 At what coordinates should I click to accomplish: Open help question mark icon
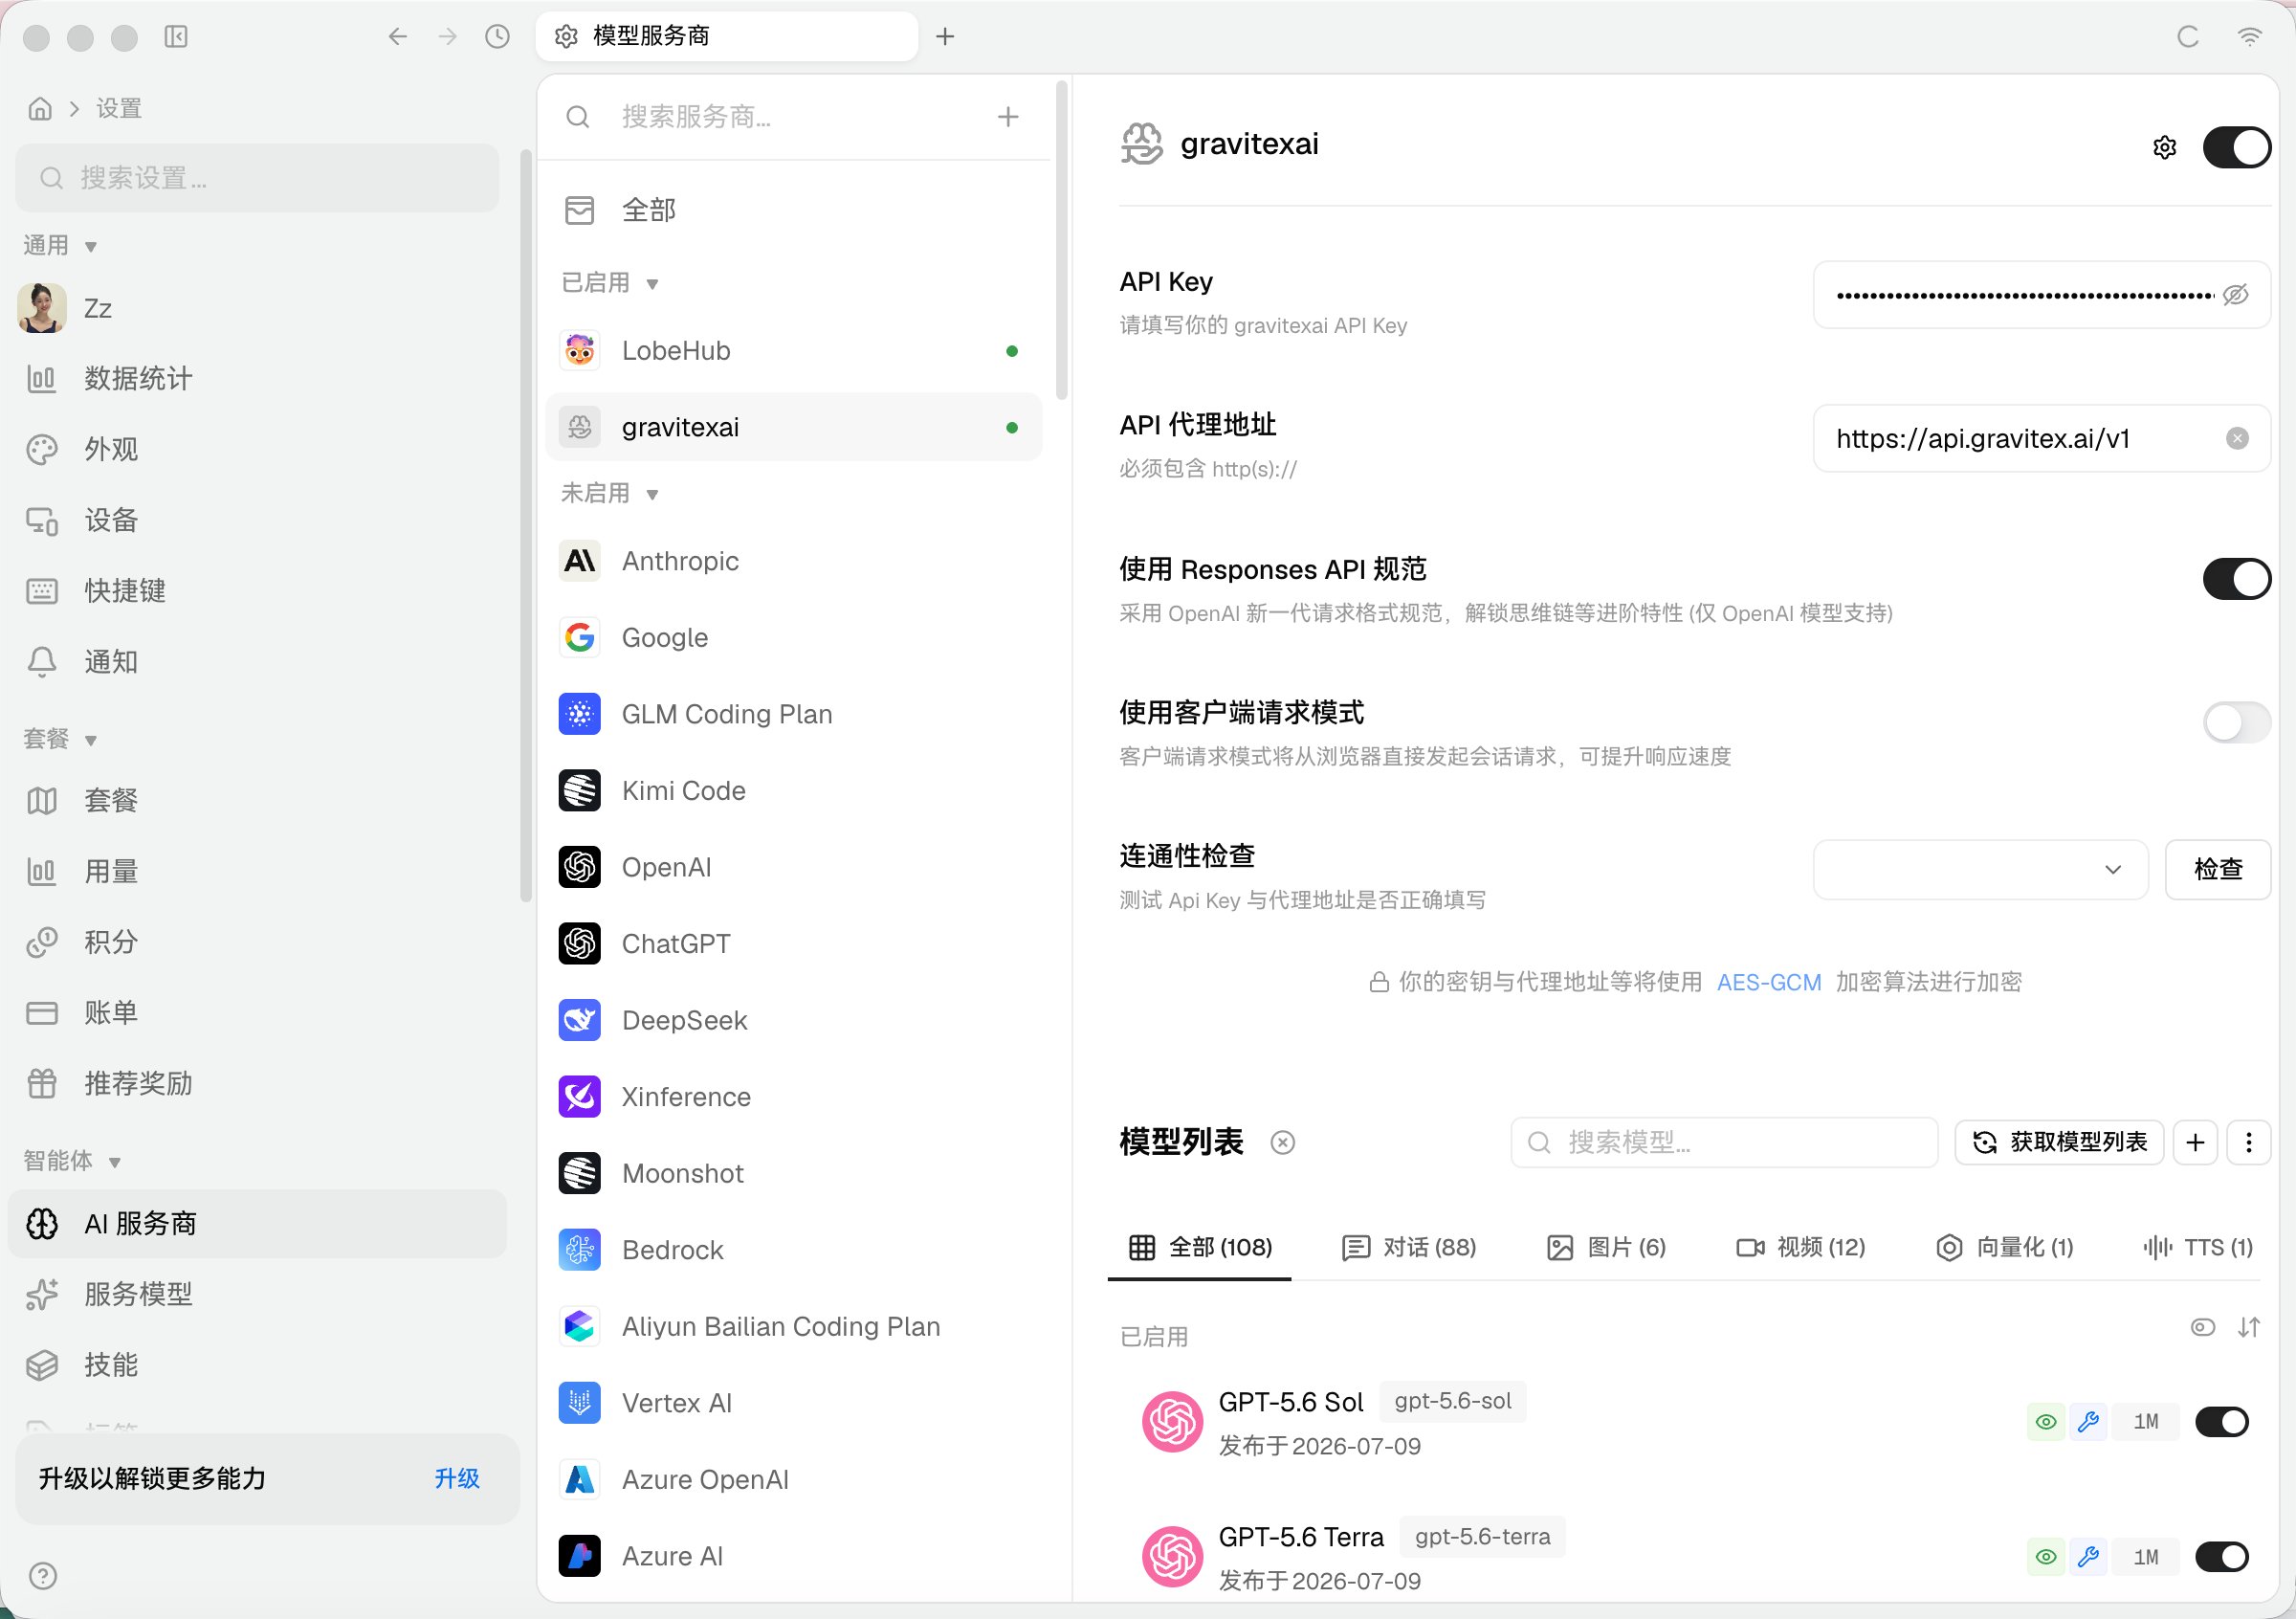[x=43, y=1576]
